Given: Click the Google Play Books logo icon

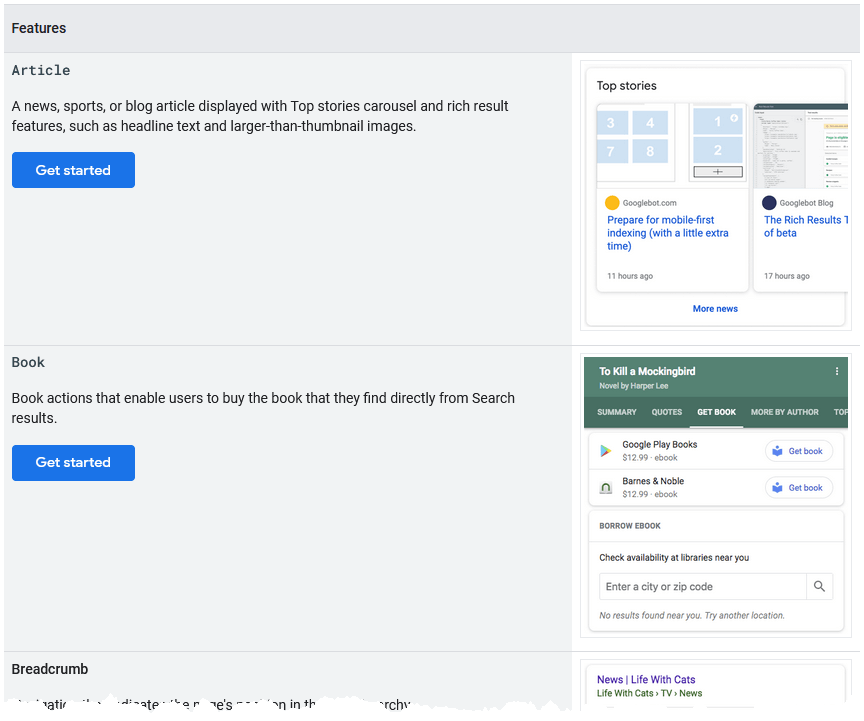Looking at the screenshot, I should (606, 451).
